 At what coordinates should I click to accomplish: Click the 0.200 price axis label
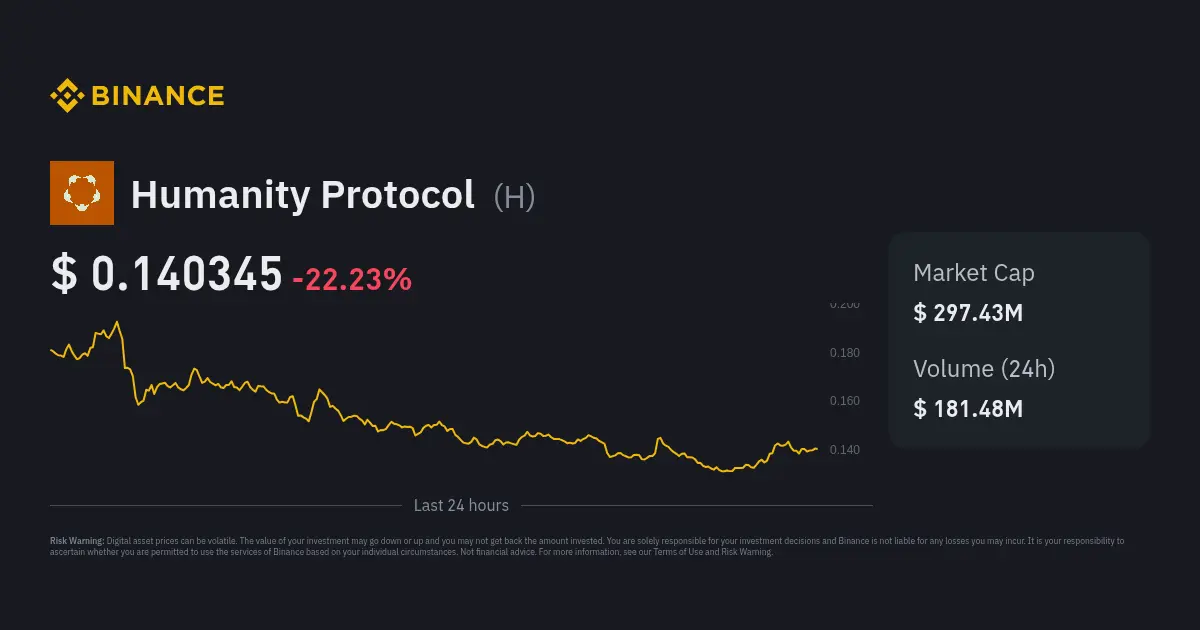click(x=844, y=304)
